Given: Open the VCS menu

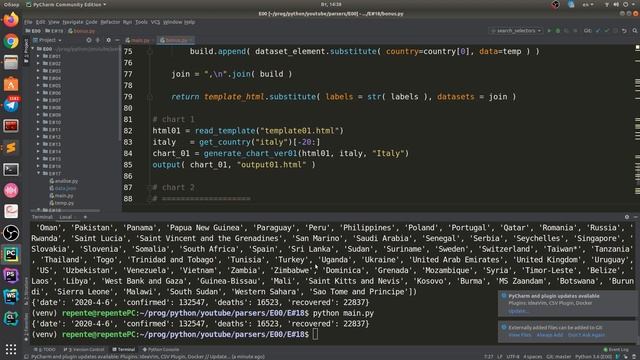Looking at the screenshot, I should (x=156, y=22).
